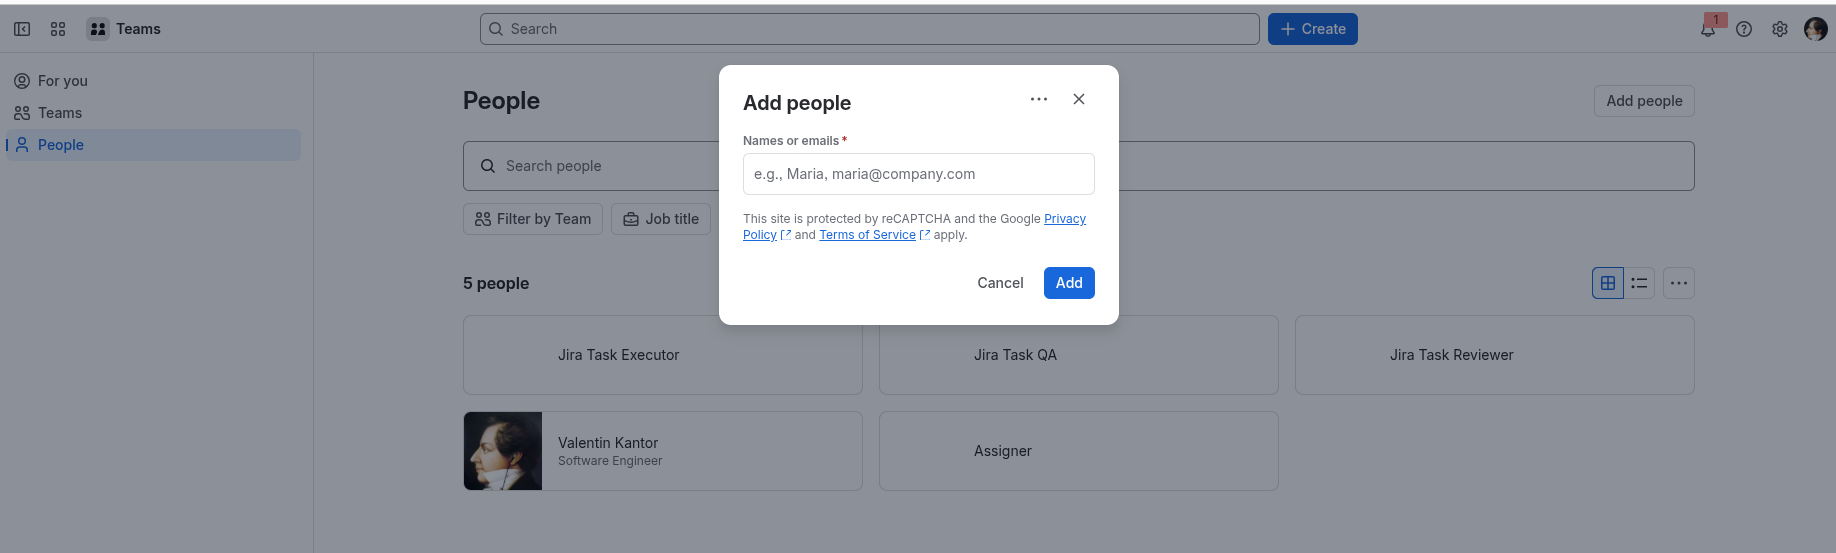The height and width of the screenshot is (553, 1836).
Task: Open the Filter by Team dropdown
Action: pos(533,219)
